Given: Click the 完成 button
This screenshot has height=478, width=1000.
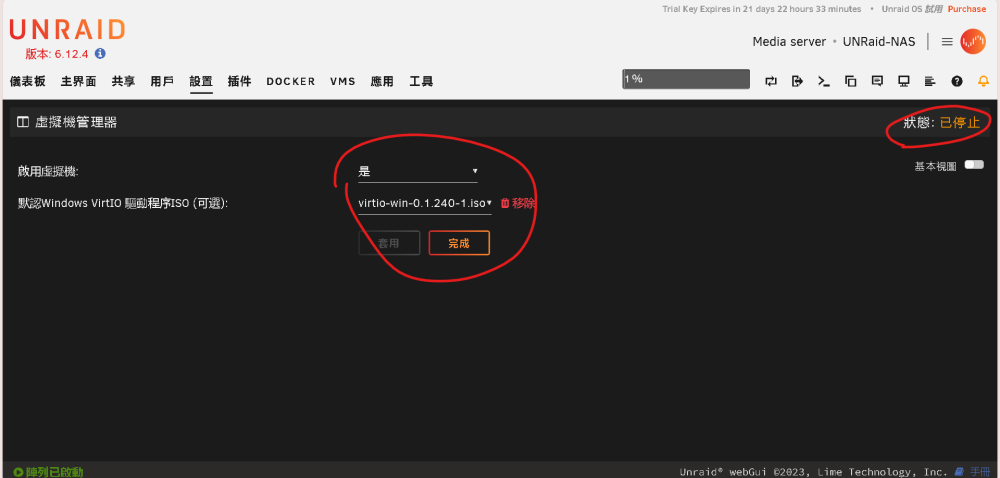Looking at the screenshot, I should (459, 243).
